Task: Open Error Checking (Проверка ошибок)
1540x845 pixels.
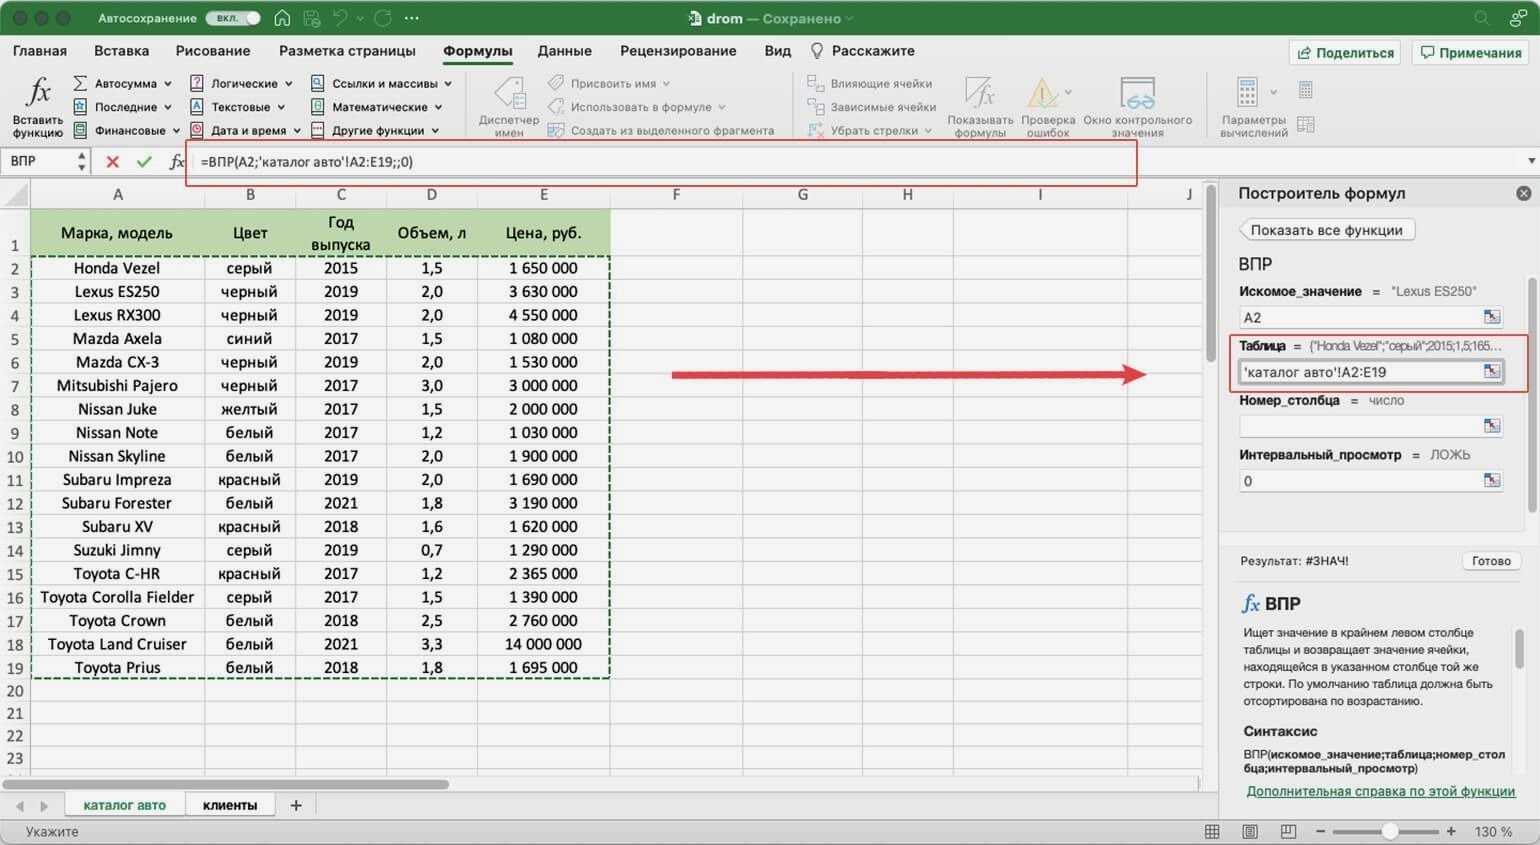Action: pyautogui.click(x=1047, y=105)
